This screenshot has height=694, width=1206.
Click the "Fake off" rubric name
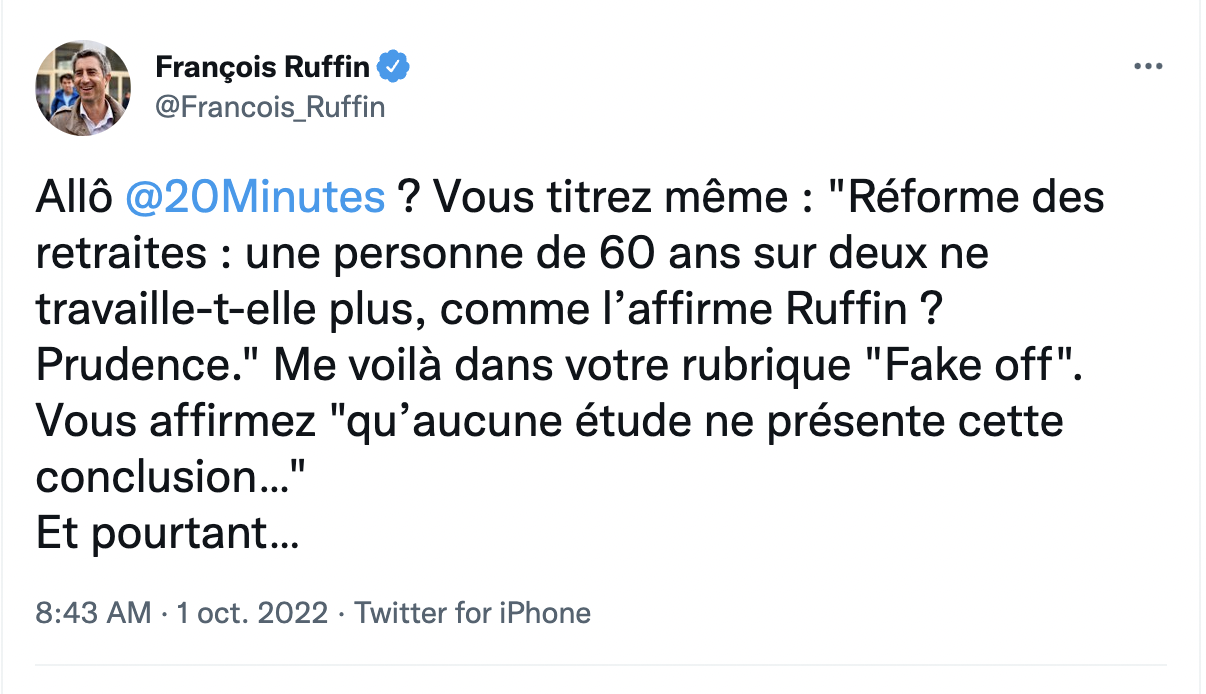click(x=970, y=365)
